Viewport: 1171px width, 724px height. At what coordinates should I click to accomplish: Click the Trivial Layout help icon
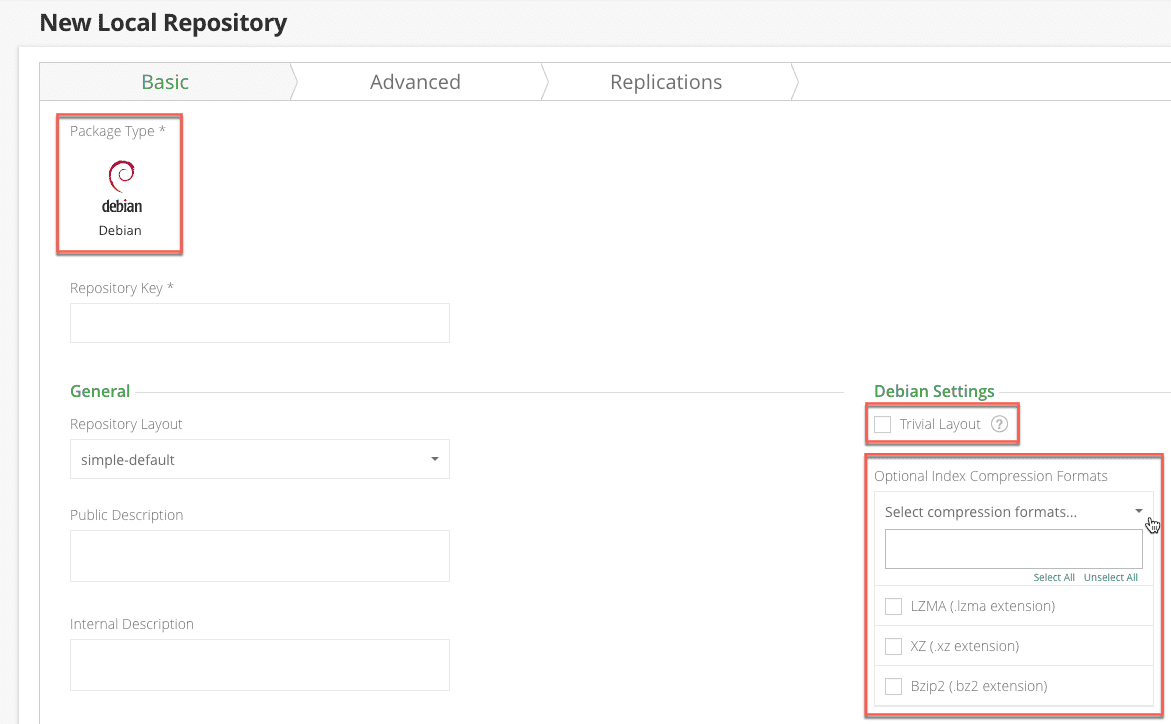[999, 424]
